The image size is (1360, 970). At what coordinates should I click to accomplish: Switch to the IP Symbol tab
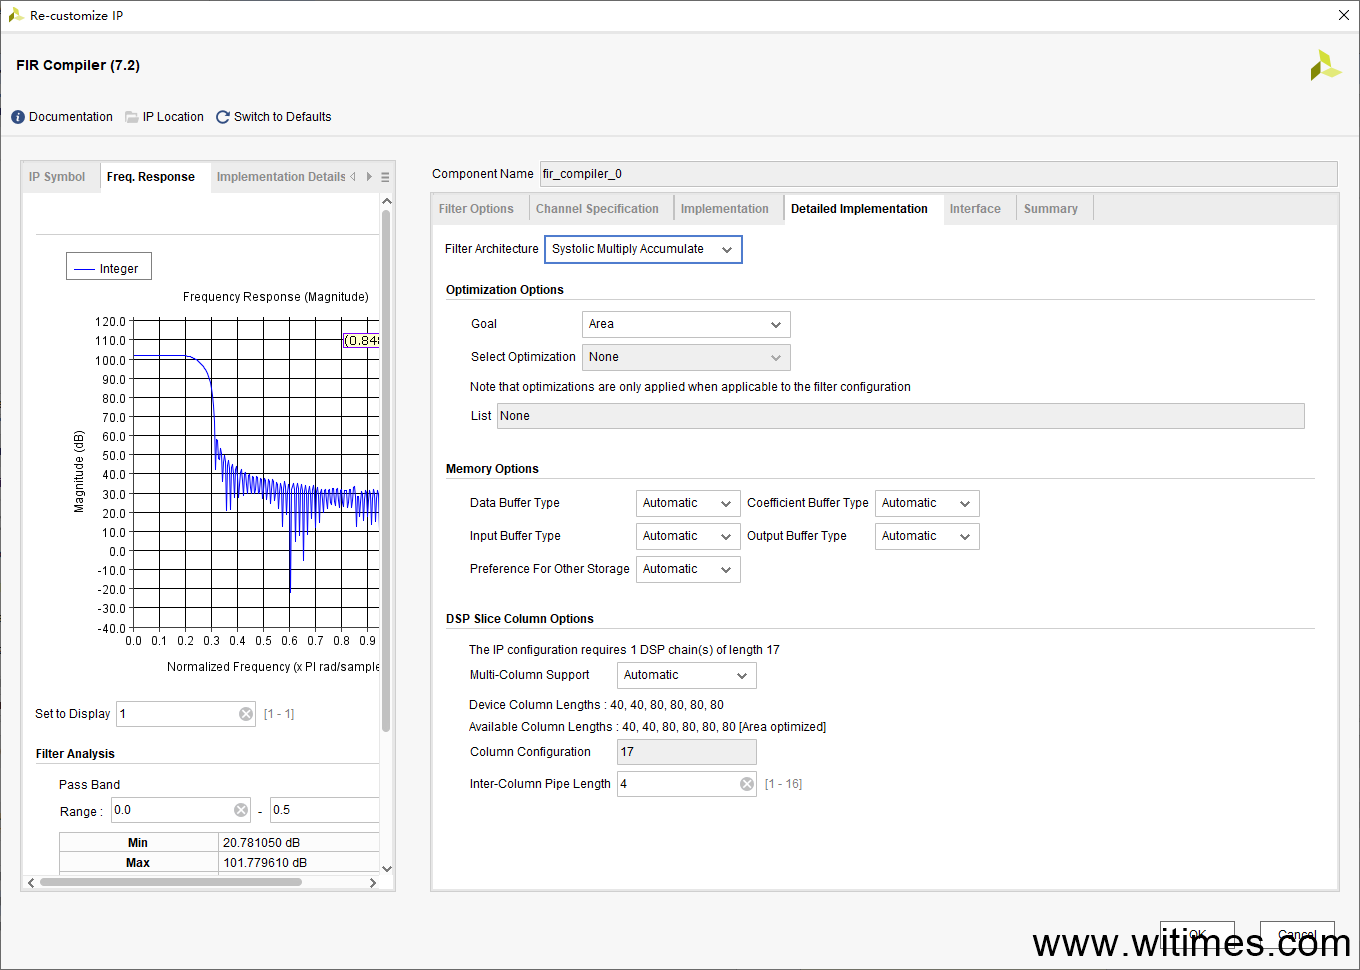[x=57, y=177]
